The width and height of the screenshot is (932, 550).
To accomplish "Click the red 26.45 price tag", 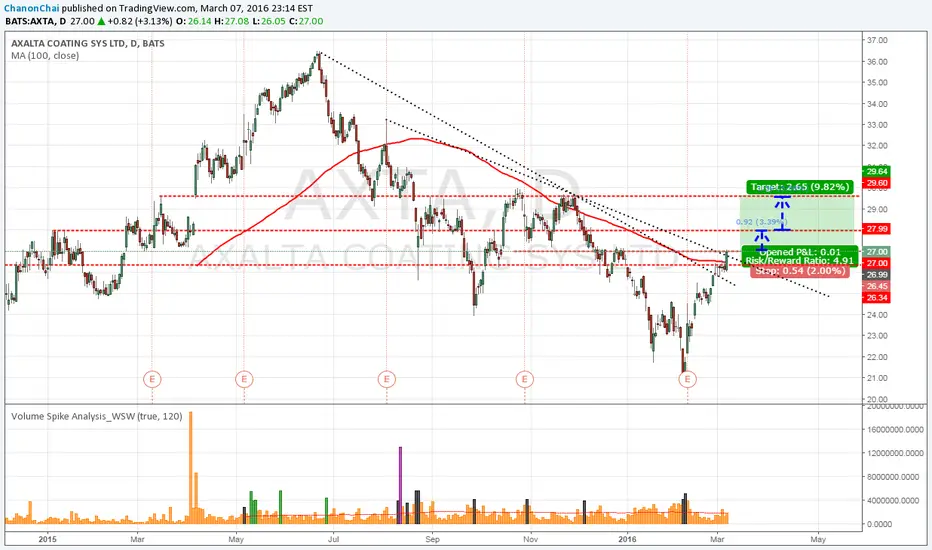I will pos(876,286).
